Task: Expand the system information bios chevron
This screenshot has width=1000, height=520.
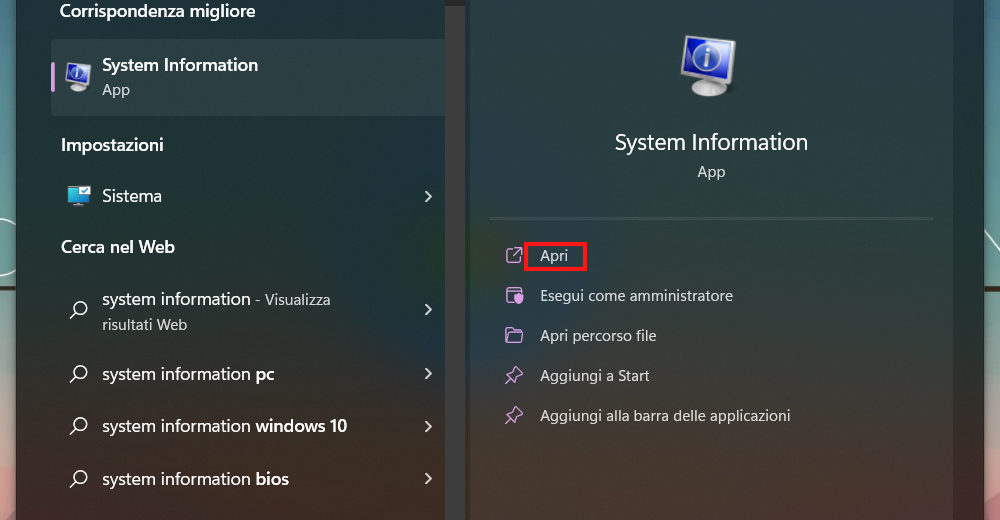Action: (428, 479)
